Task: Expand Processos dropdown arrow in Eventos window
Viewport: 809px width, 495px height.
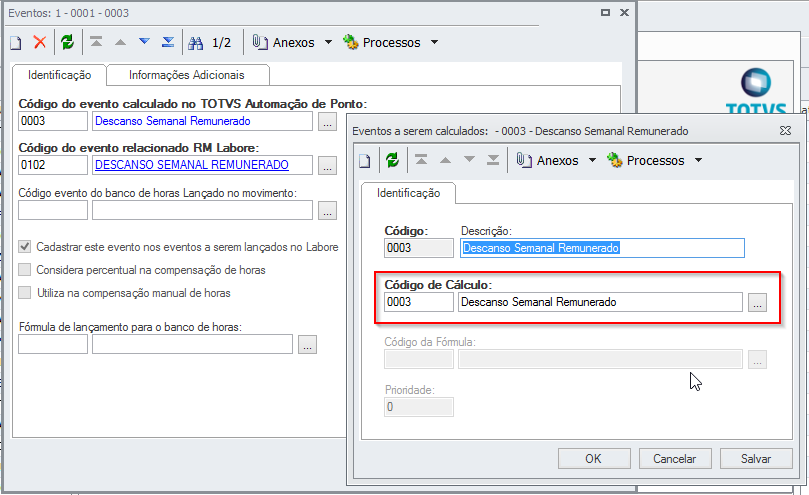Action: tap(434, 42)
